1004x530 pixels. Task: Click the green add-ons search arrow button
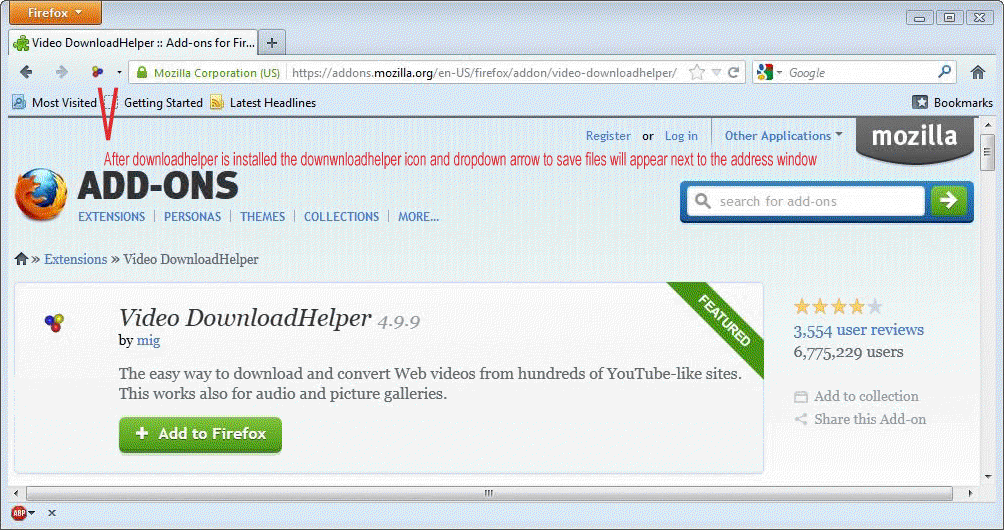[948, 201]
